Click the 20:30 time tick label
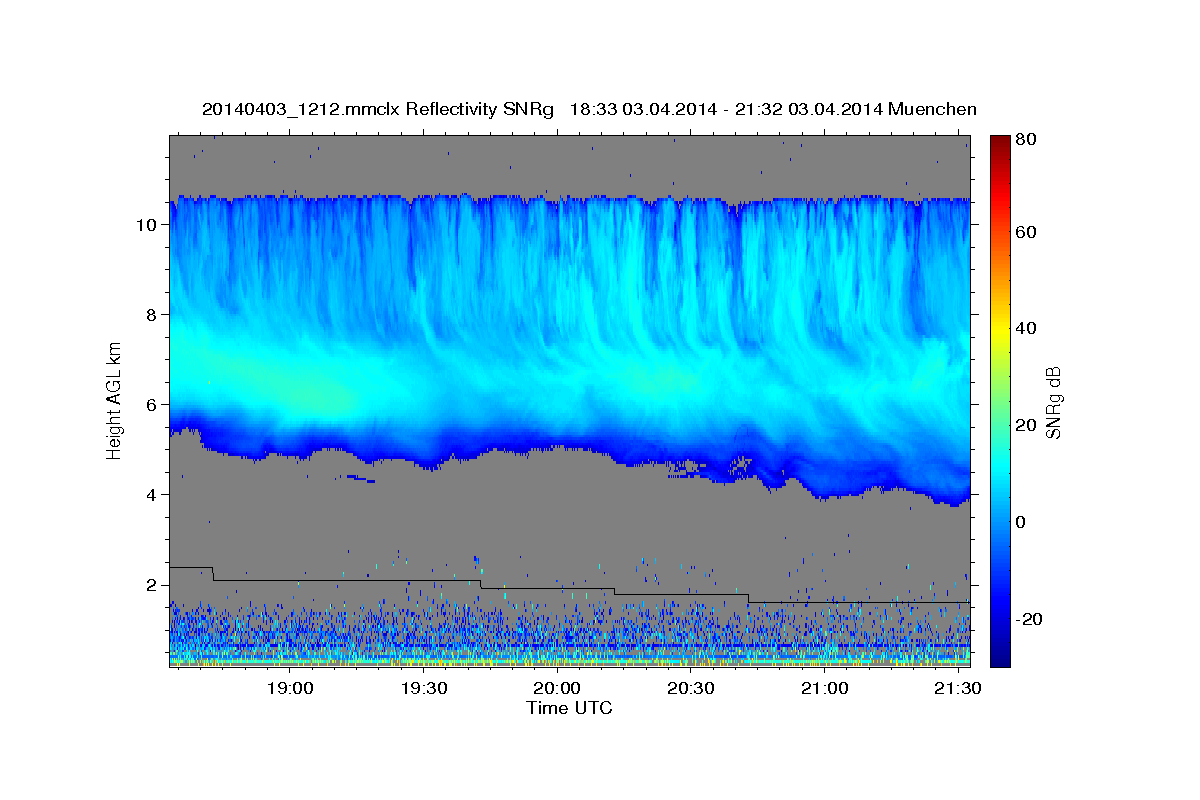The image size is (1200, 800). [x=691, y=688]
